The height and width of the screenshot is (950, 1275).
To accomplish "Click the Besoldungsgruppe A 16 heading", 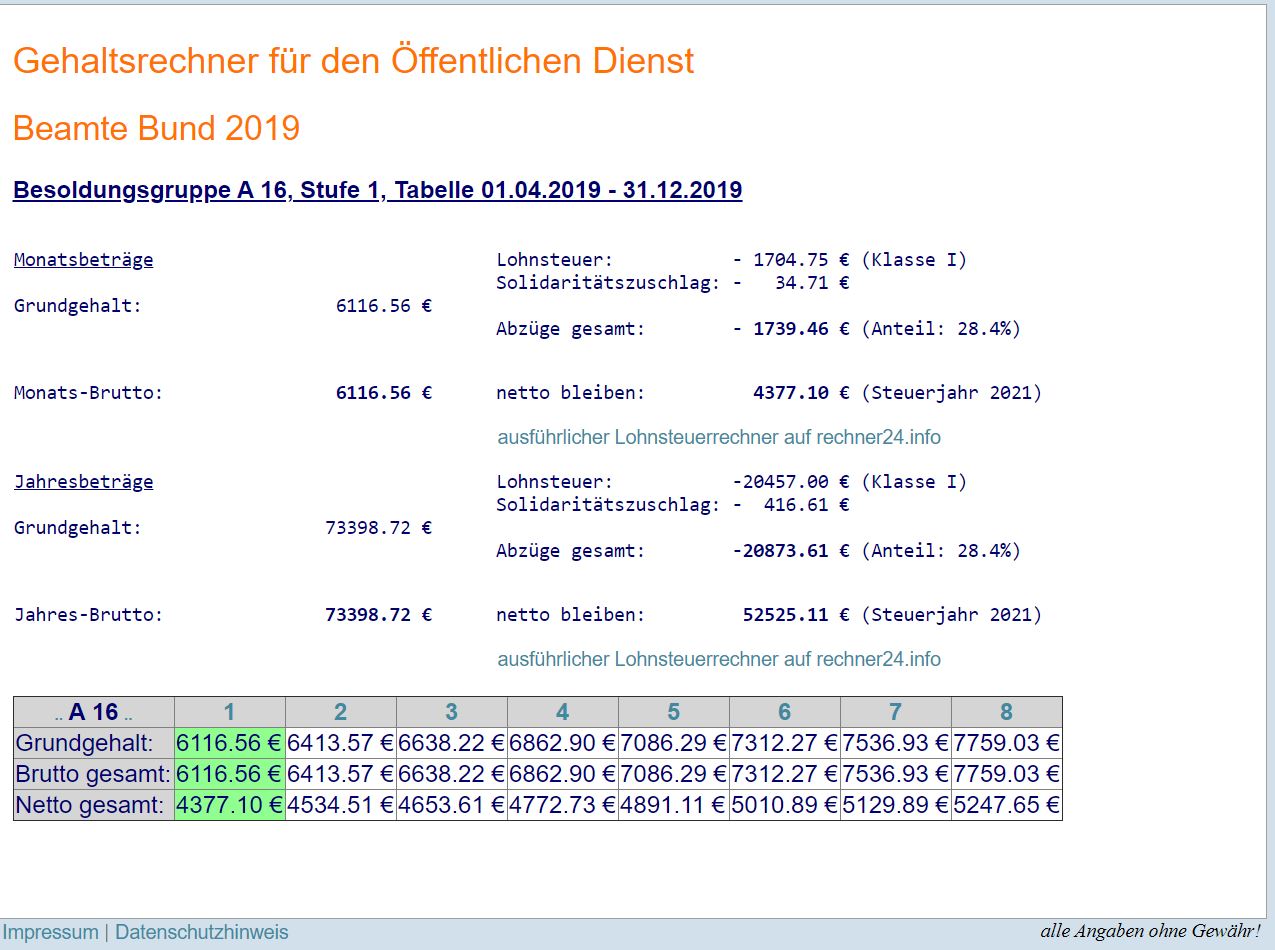I will tap(377, 190).
